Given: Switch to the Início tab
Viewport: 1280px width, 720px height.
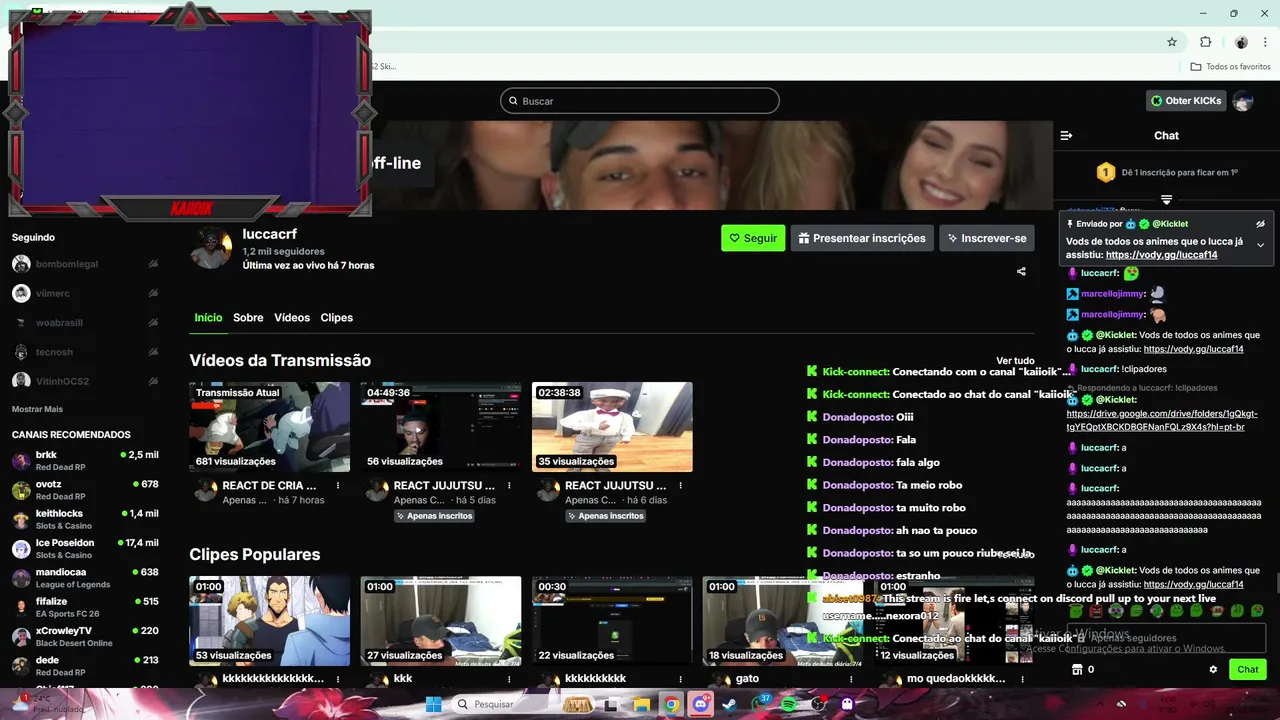Looking at the screenshot, I should (x=208, y=317).
